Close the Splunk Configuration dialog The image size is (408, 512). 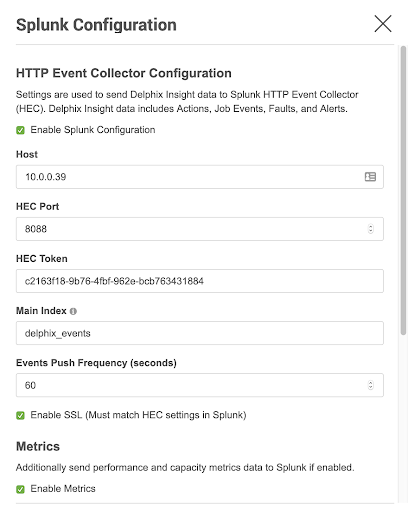[x=383, y=24]
